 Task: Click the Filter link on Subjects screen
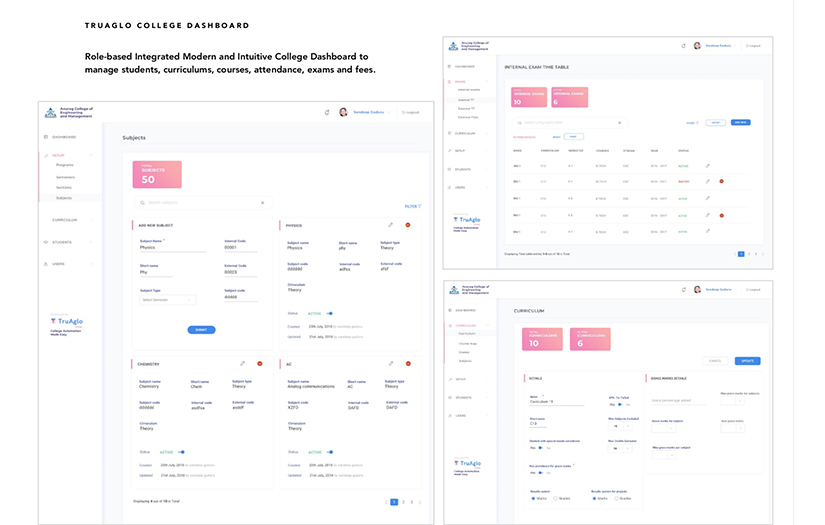[413, 206]
